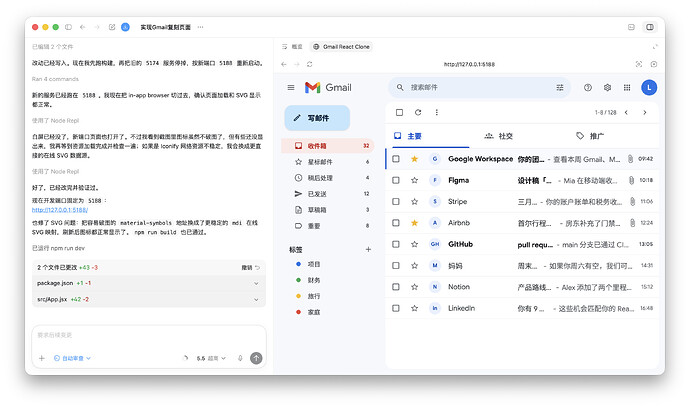Open Gmail help question mark icon

click(587, 88)
